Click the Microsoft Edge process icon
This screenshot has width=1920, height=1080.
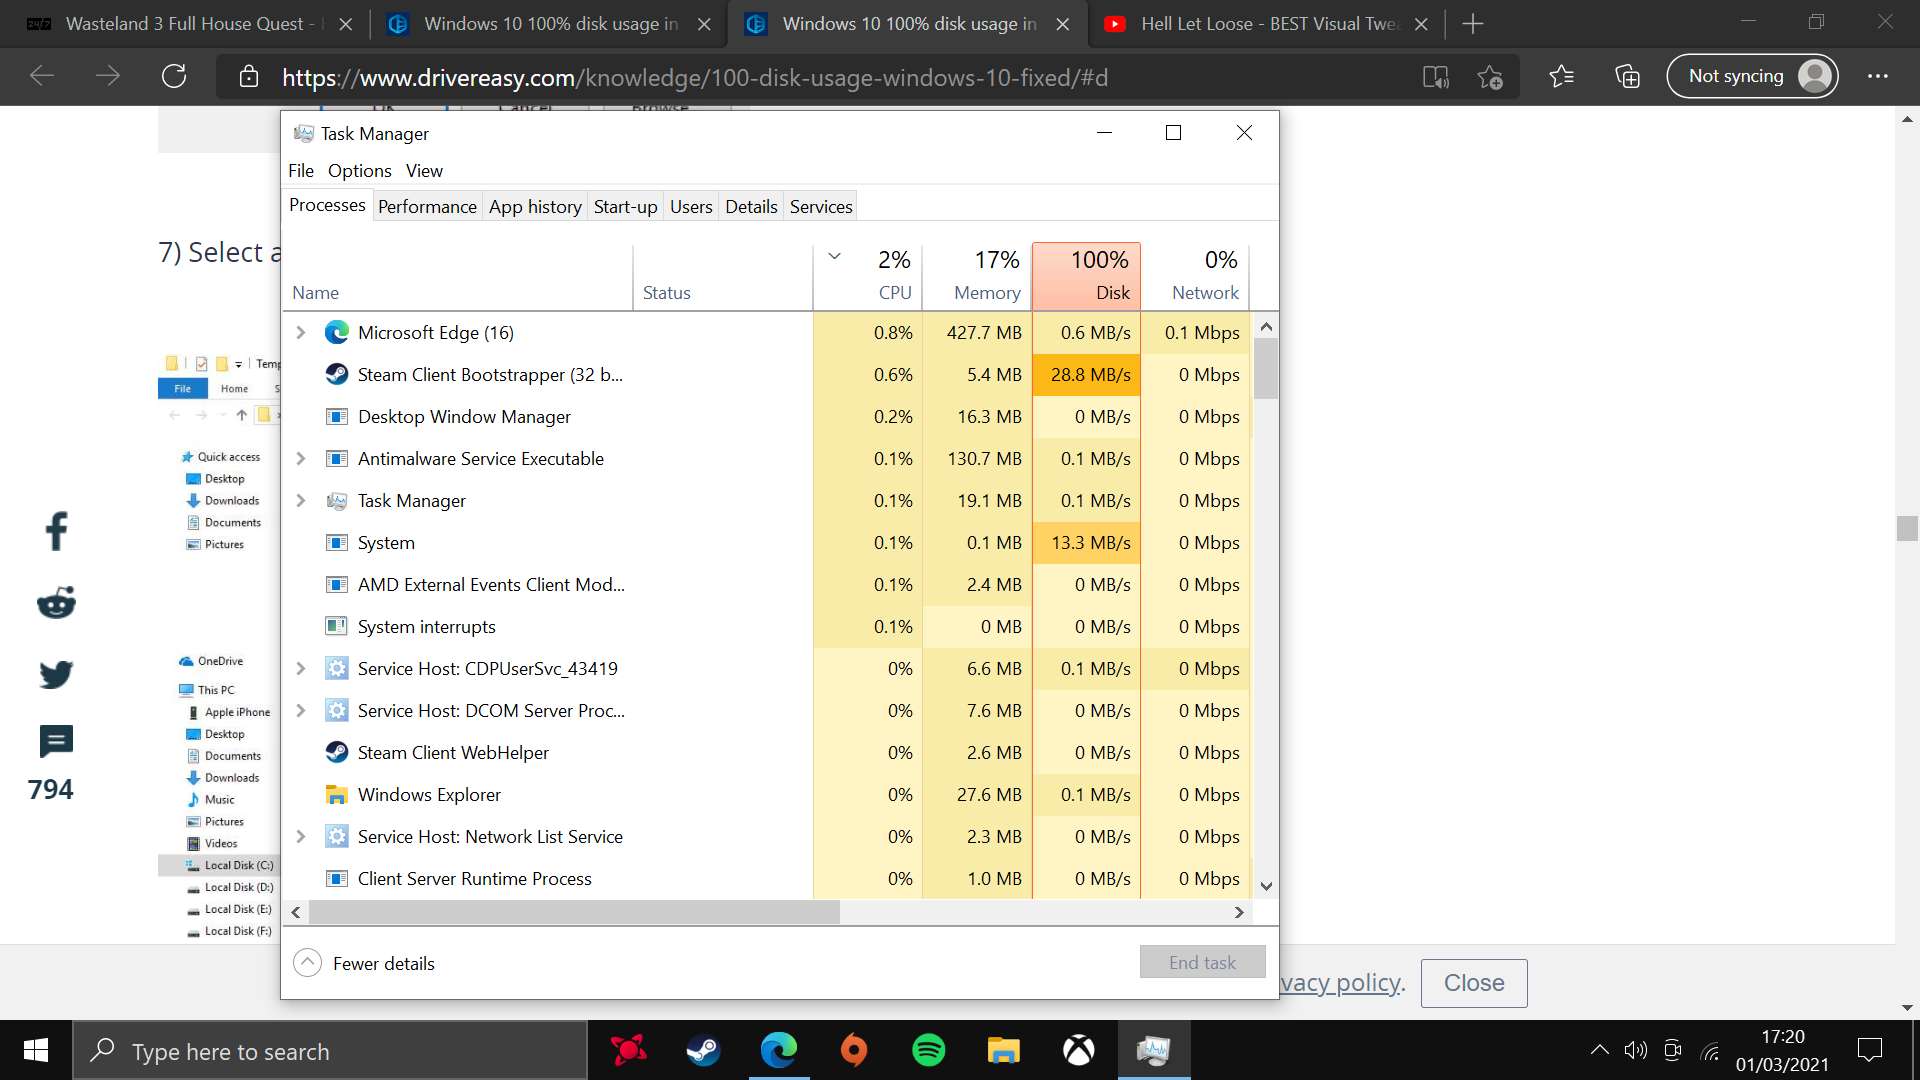337,332
